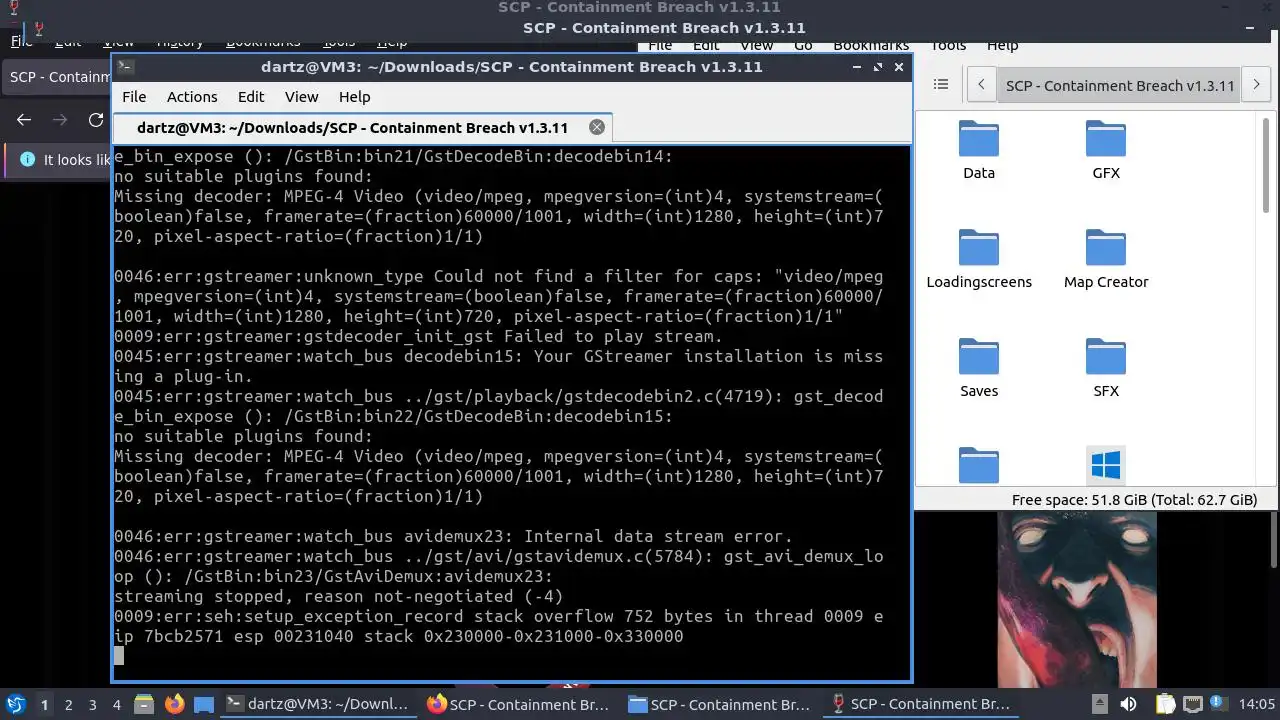Click the 14:05 panel clock
This screenshot has height=720, width=1280.
1257,704
